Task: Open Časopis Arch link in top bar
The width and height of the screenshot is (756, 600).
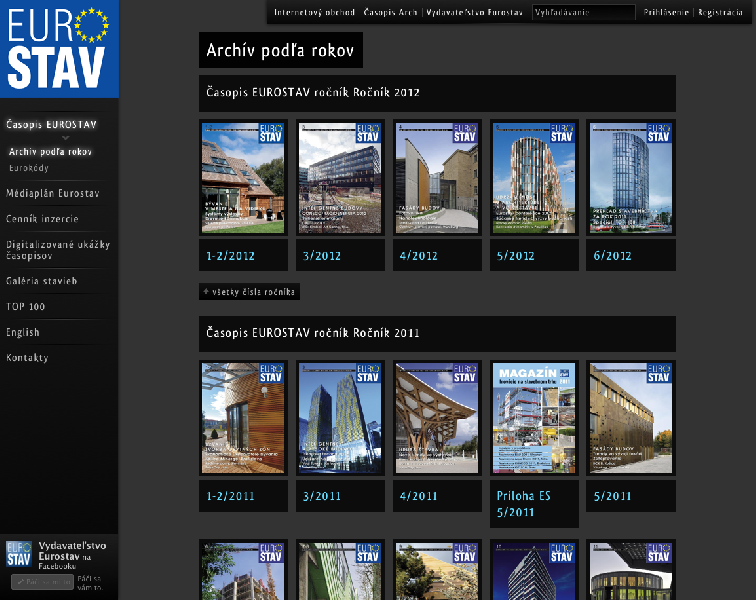Action: click(x=390, y=12)
